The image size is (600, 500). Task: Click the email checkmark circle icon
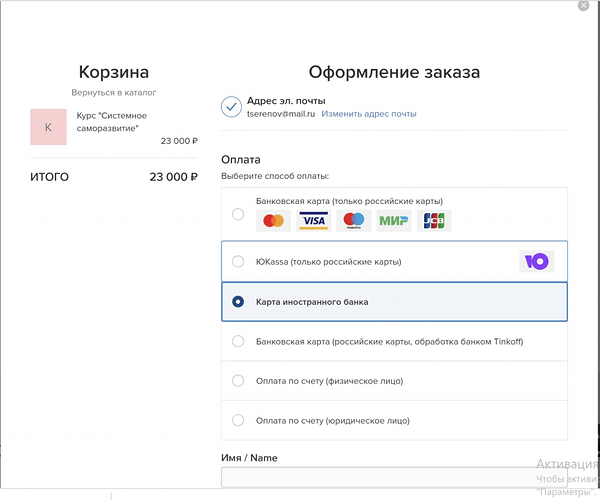click(x=231, y=107)
